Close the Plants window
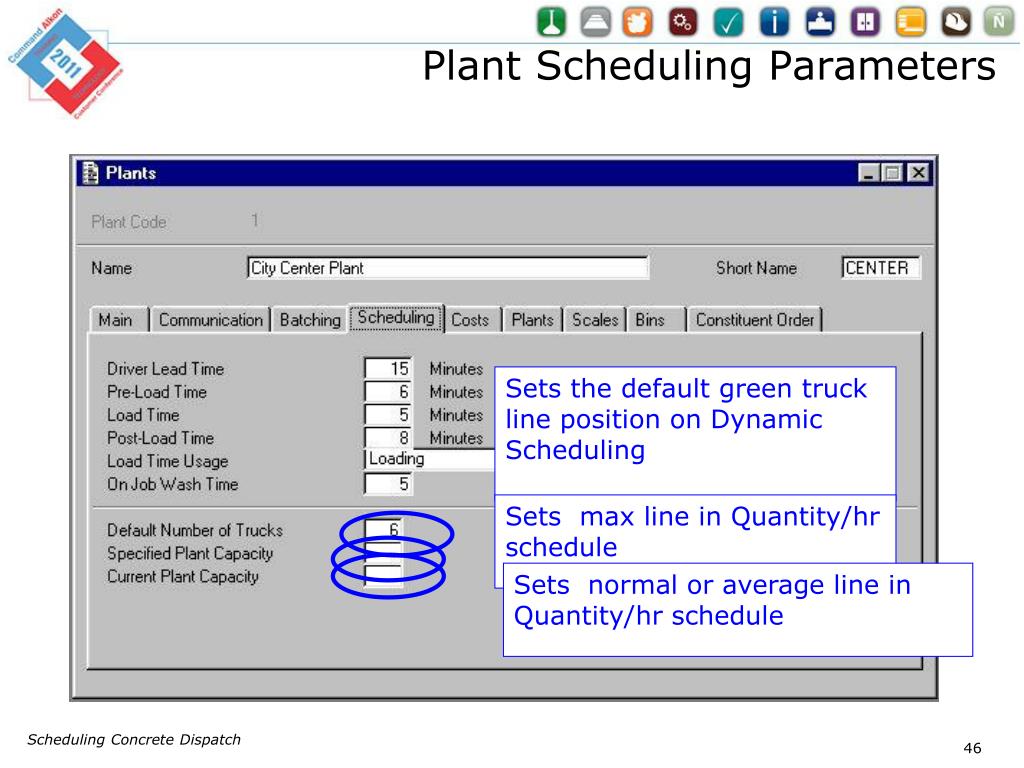The image size is (1024, 768). pos(919,173)
